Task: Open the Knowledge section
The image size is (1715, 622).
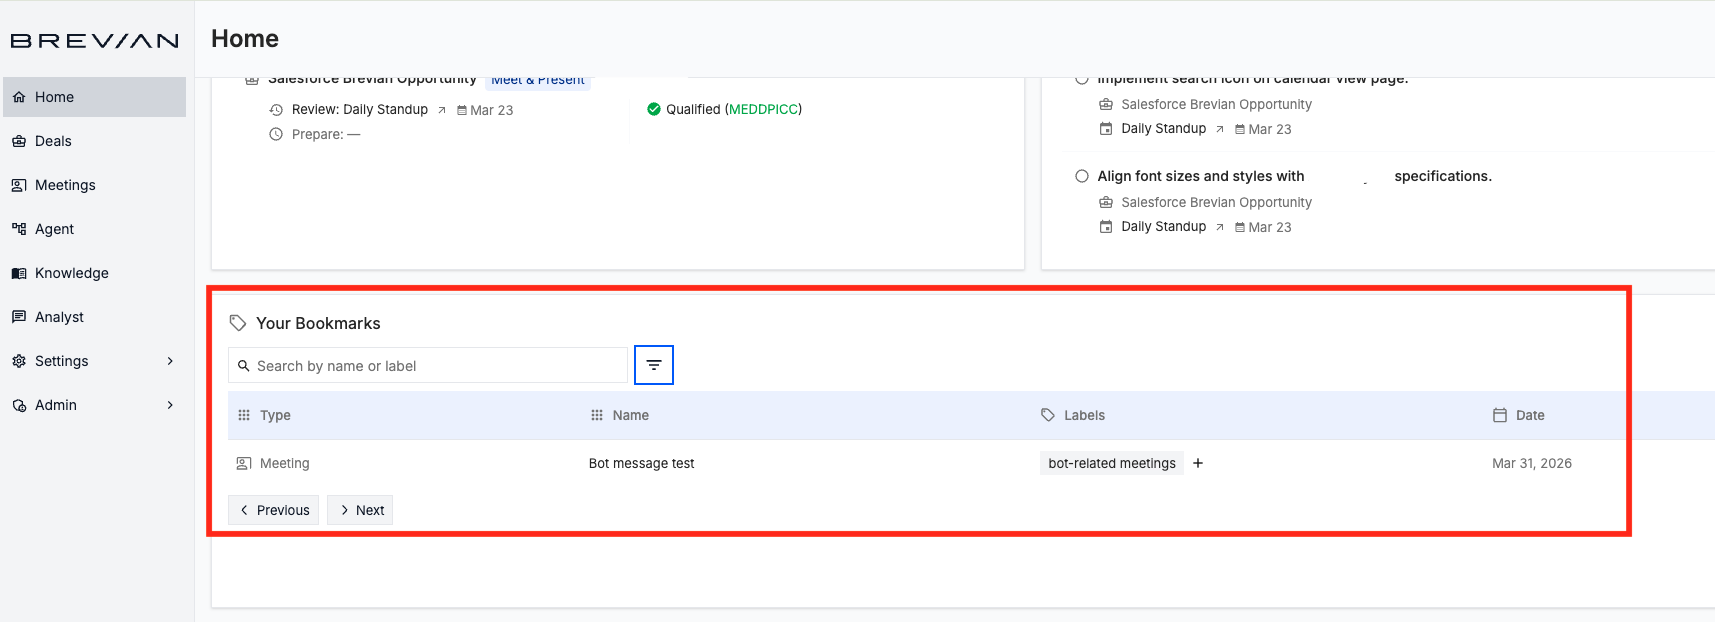Action: 71,273
